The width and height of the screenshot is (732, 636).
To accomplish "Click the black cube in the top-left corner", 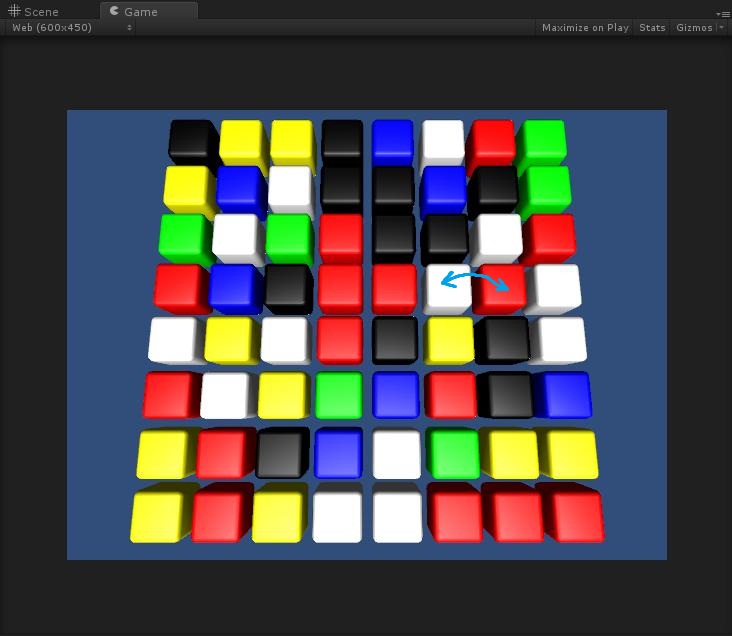I will point(190,140).
